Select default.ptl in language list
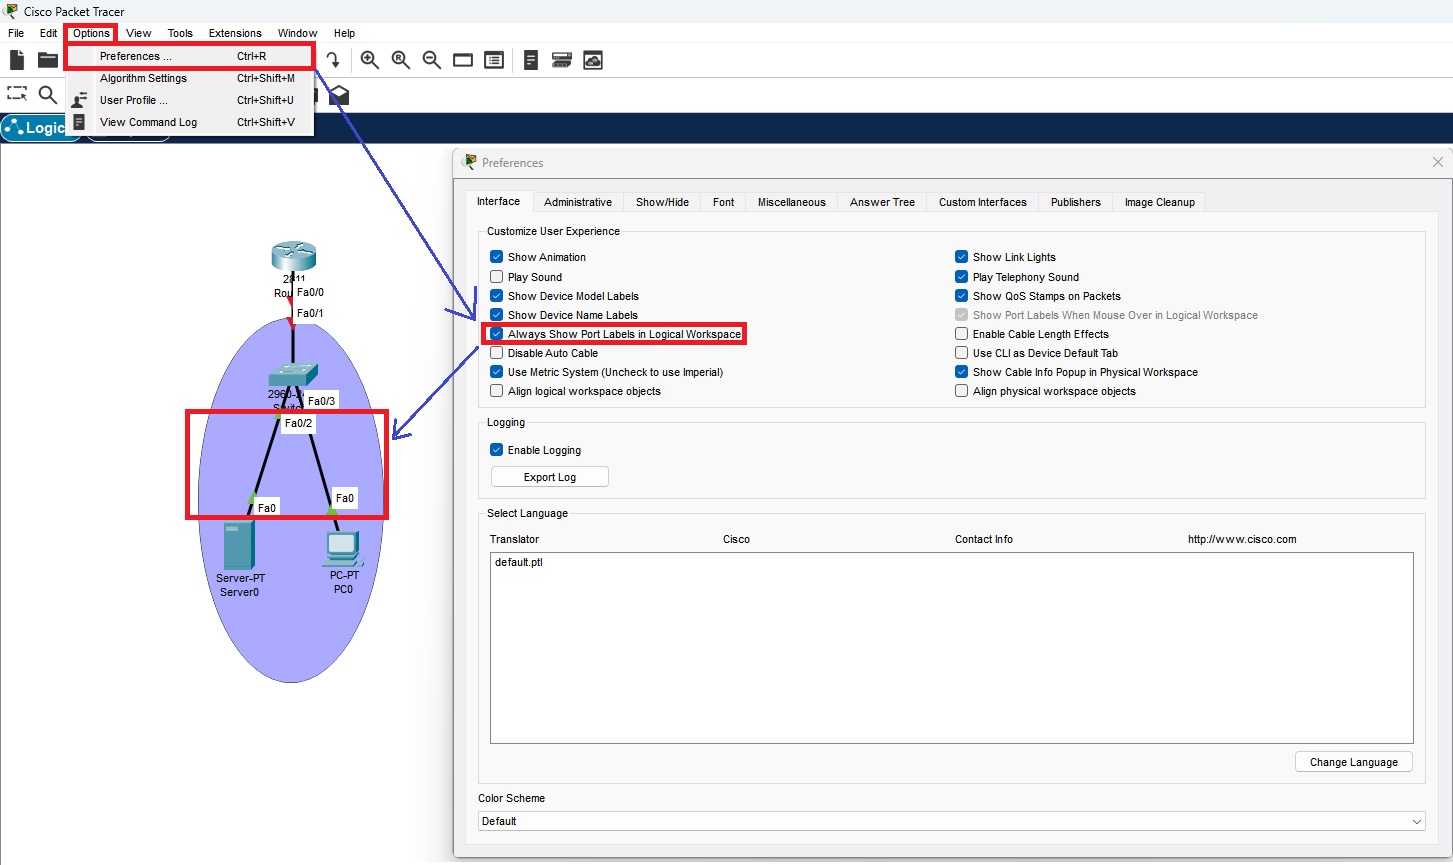 point(519,562)
